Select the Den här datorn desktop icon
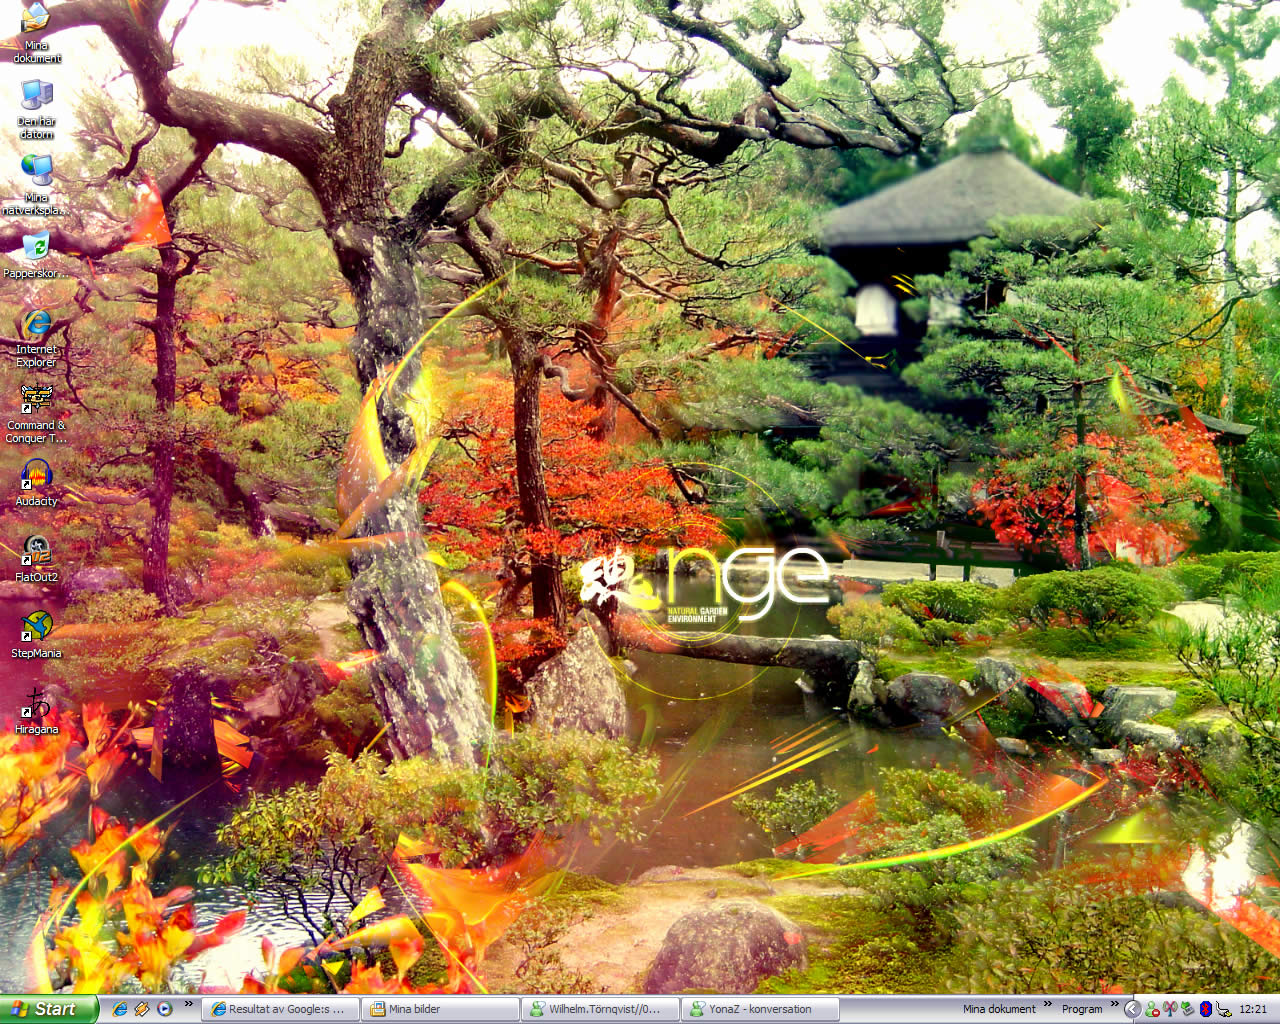This screenshot has height=1024, width=1280. (36, 108)
